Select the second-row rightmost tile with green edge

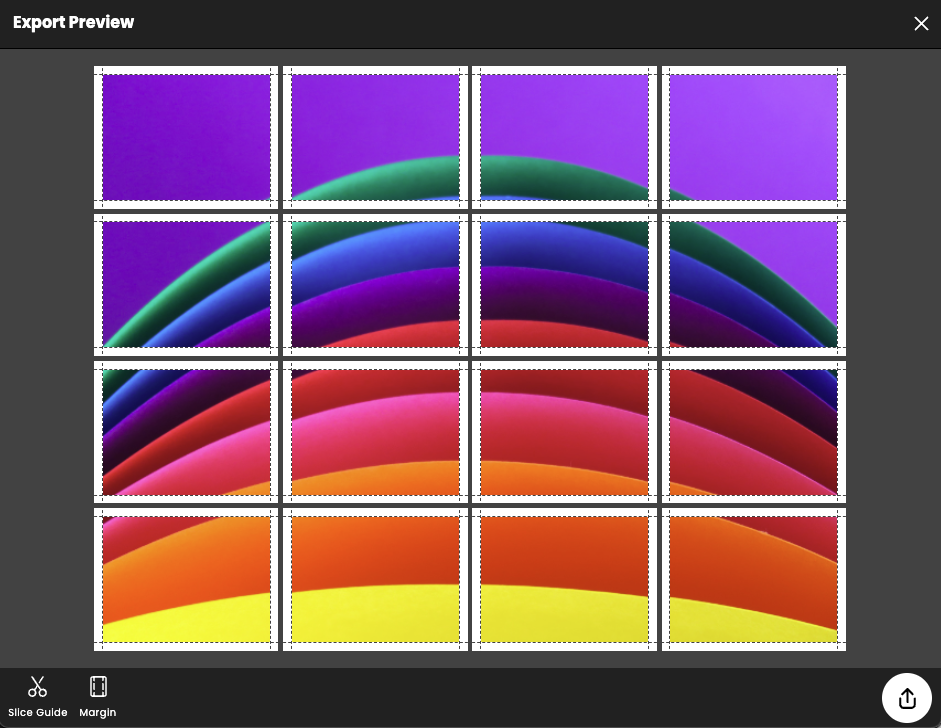[753, 283]
